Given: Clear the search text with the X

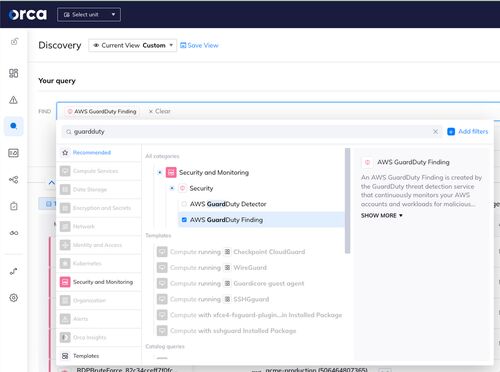Looking at the screenshot, I should point(435,132).
